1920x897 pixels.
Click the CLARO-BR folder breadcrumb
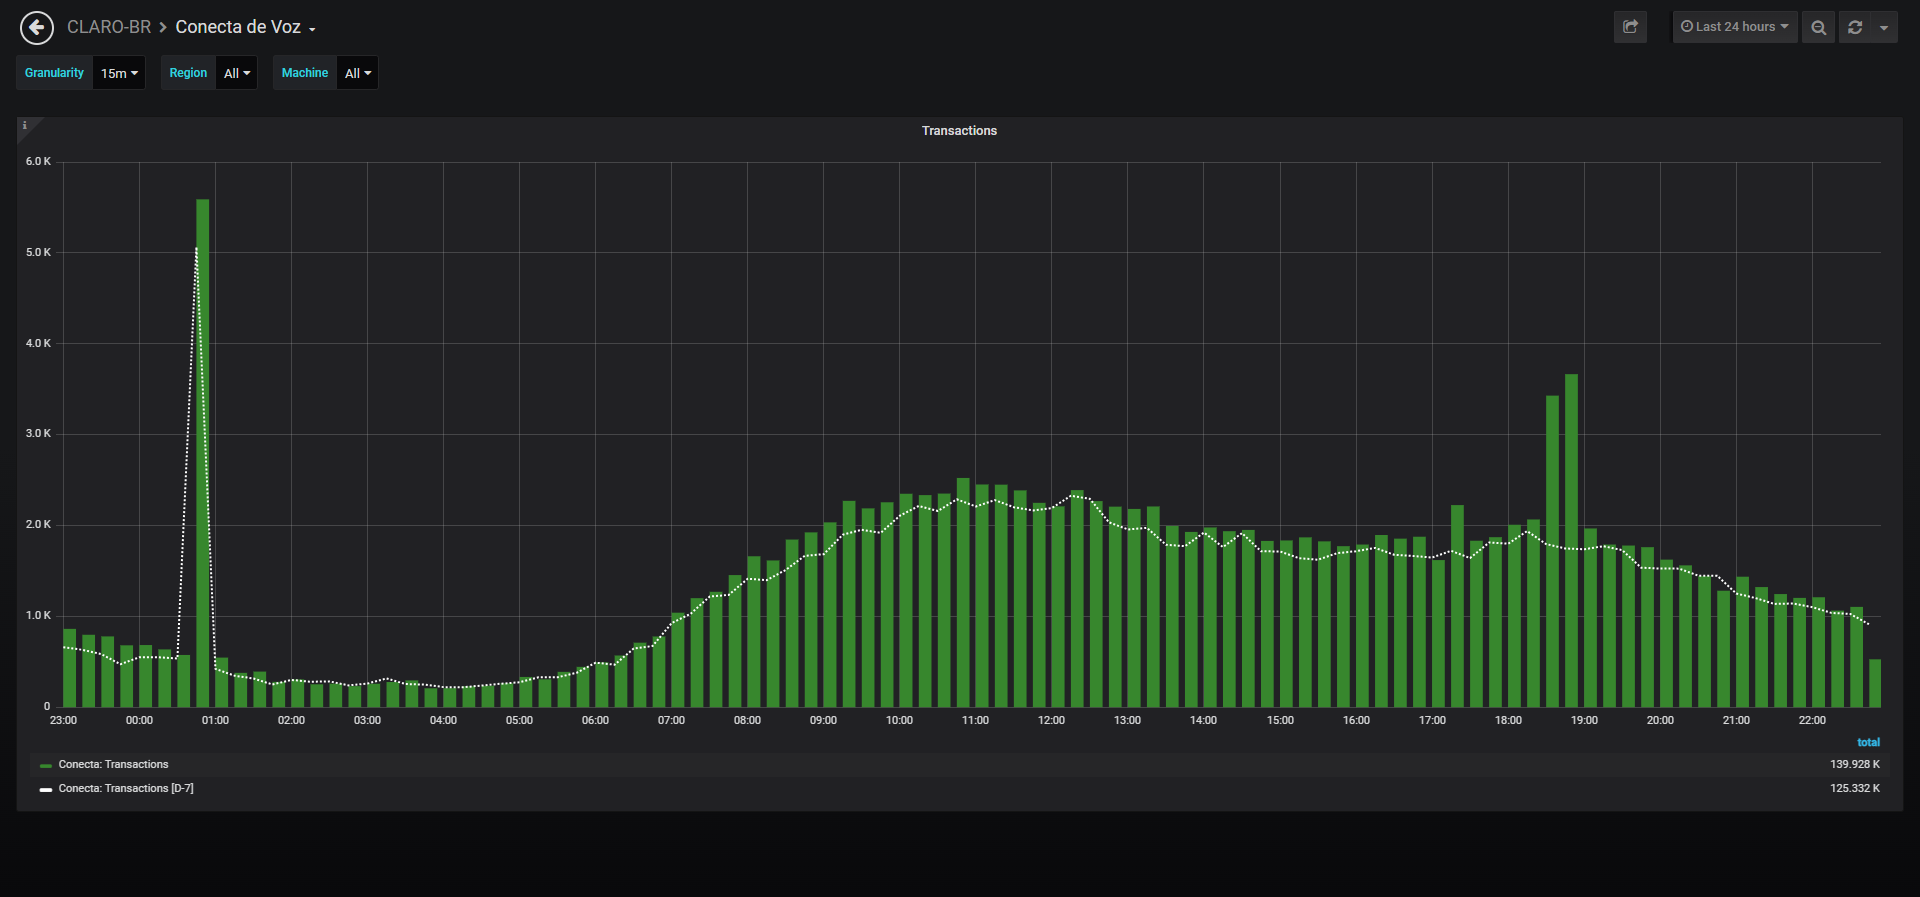pos(109,27)
